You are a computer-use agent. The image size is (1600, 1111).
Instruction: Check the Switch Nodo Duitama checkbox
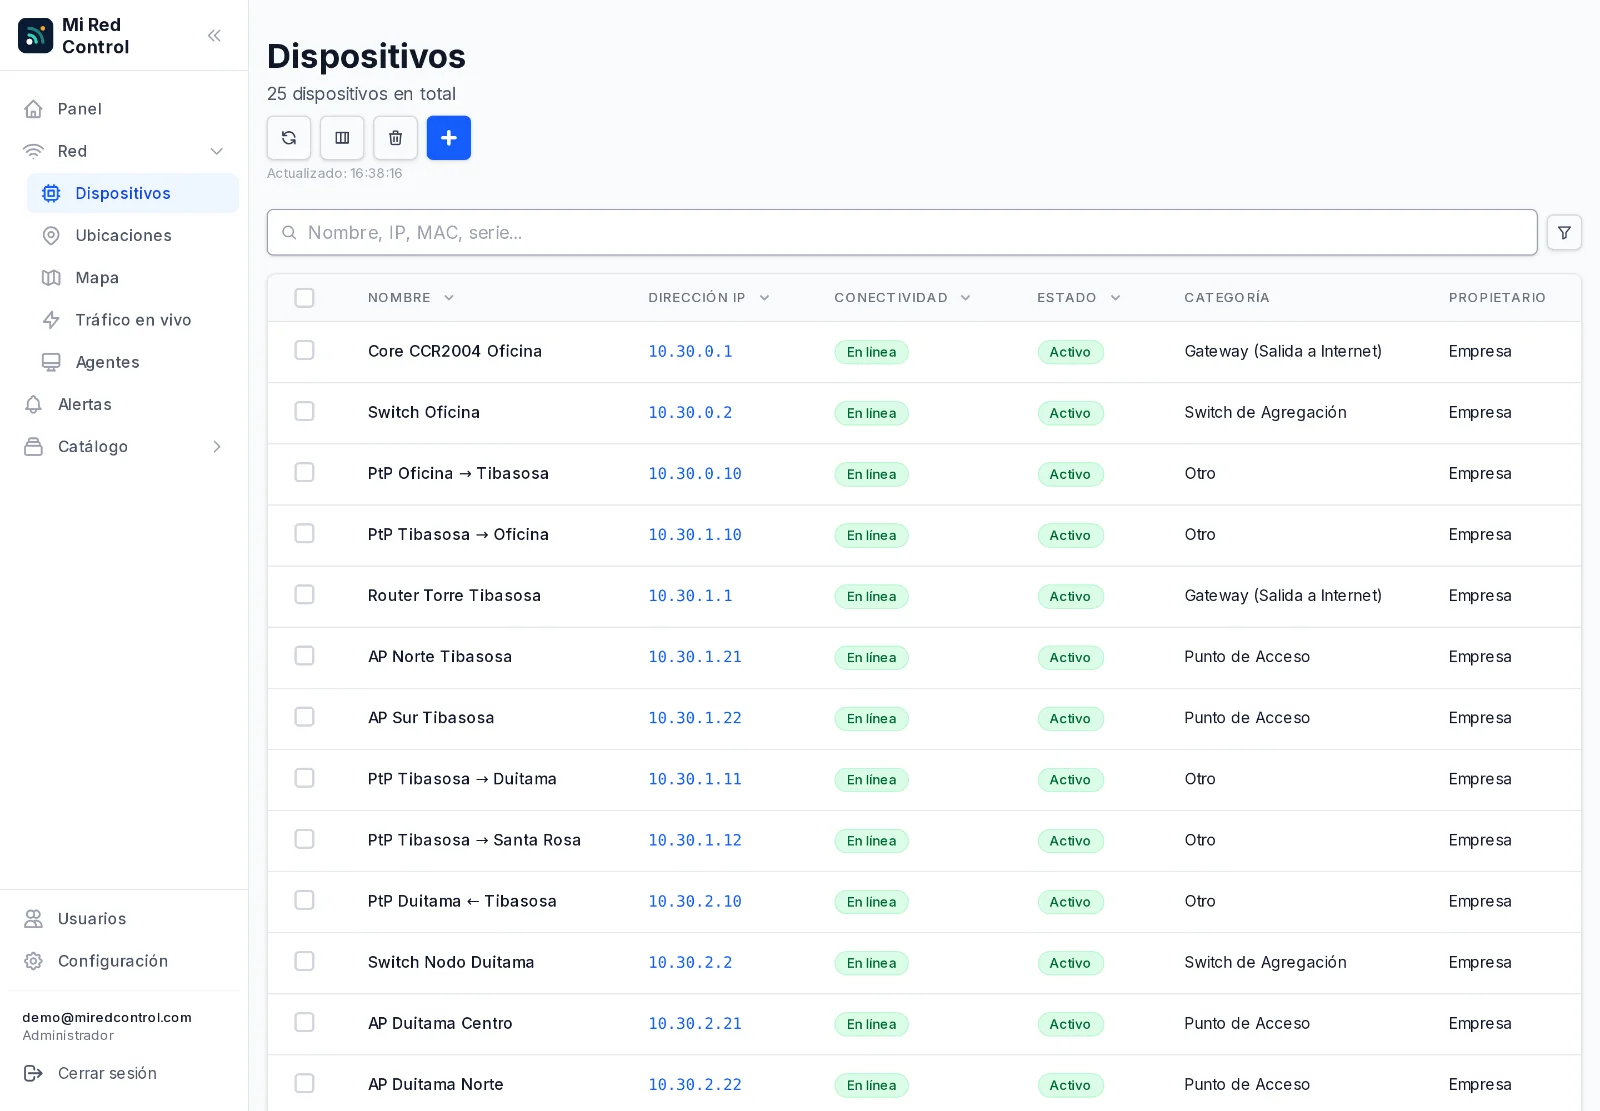[305, 961]
